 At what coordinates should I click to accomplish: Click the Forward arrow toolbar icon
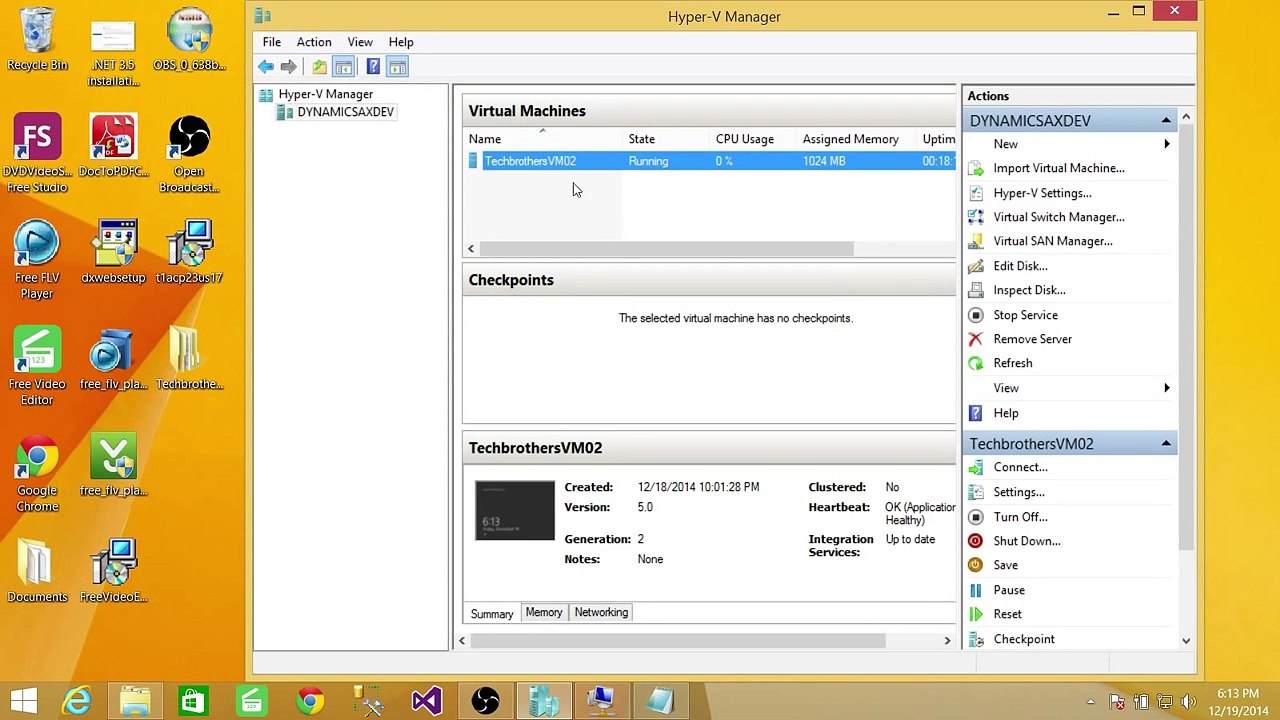pyautogui.click(x=288, y=67)
